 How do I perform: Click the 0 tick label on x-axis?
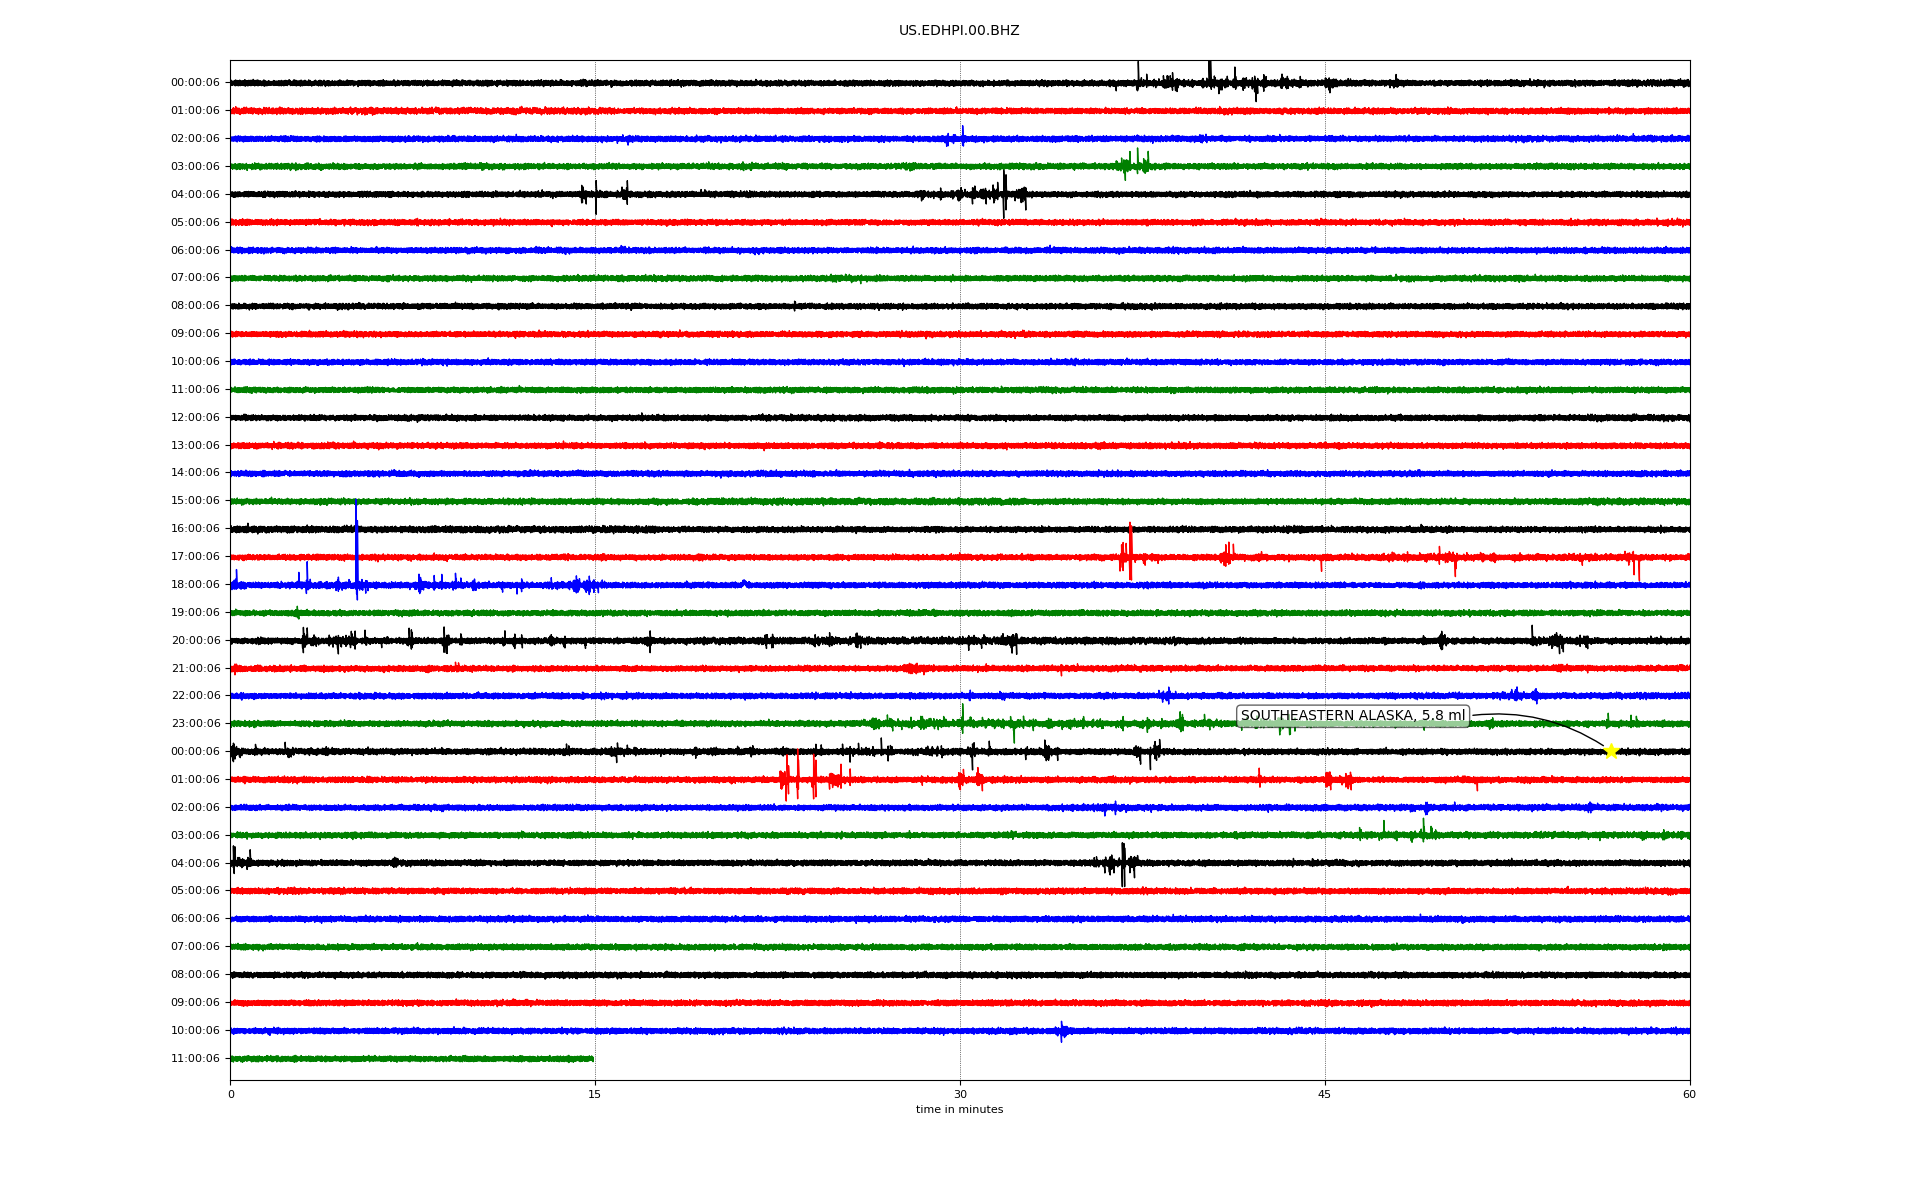tap(231, 1094)
